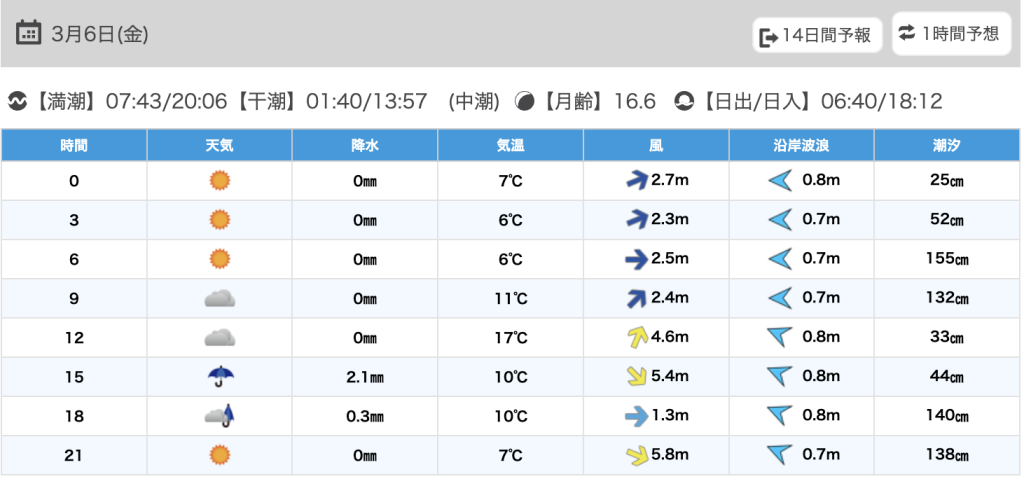Click the 17℃ temperature cell at noon
The width and height of the screenshot is (1024, 479).
(510, 338)
